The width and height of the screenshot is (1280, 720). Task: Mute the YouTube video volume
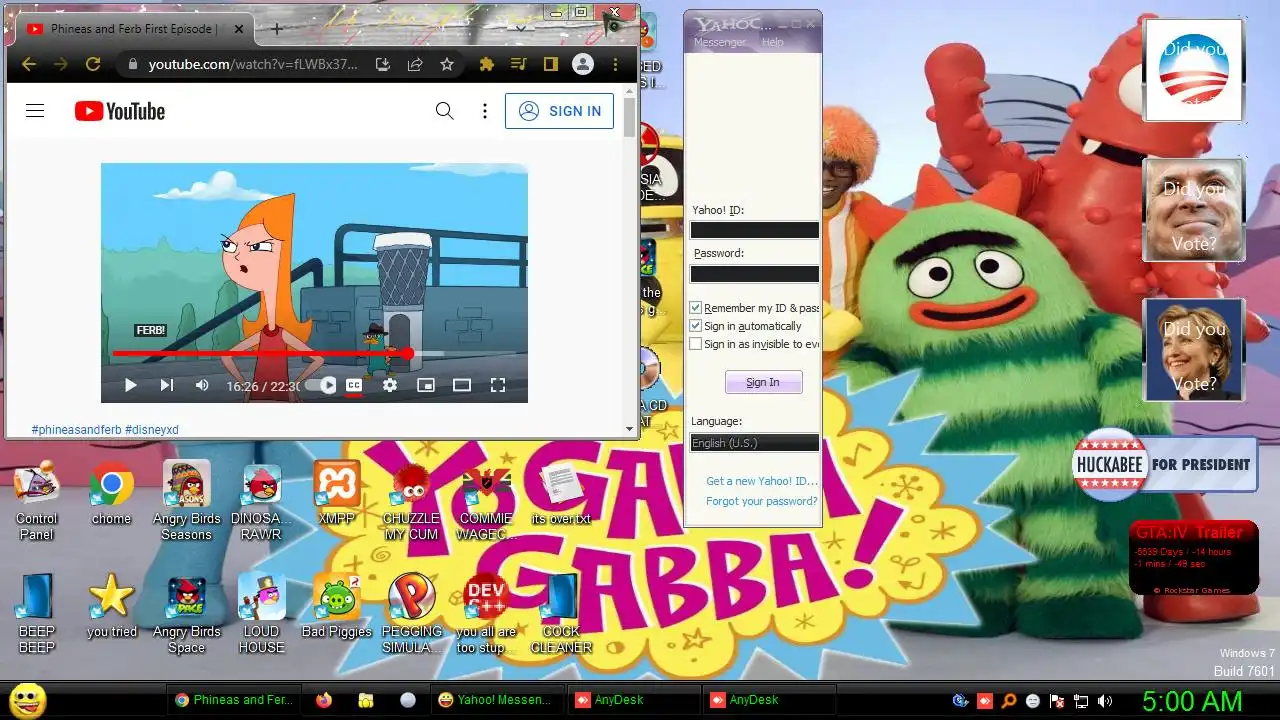pos(202,385)
